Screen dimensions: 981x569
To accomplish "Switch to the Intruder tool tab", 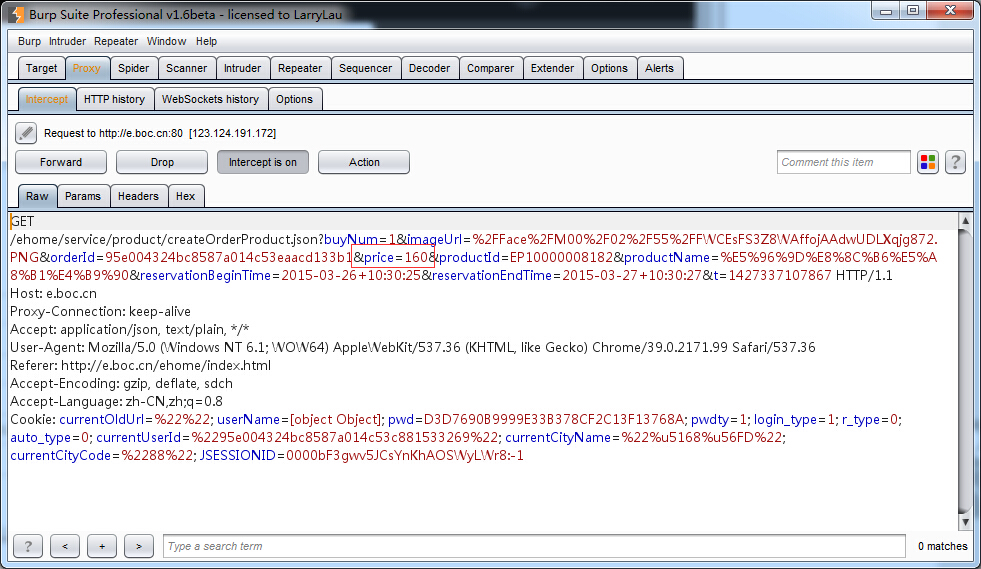I will (242, 68).
